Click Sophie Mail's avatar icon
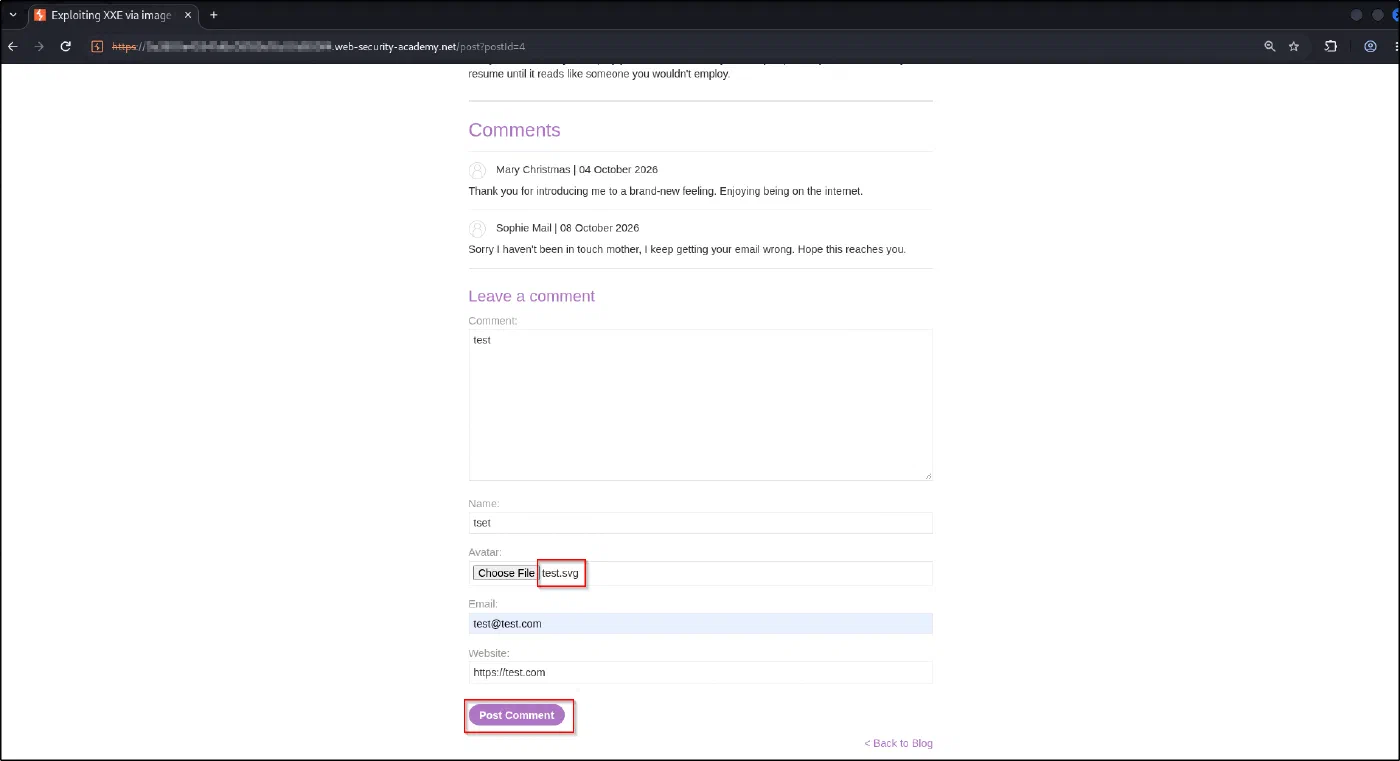Image resolution: width=1400 pixels, height=761 pixels. [x=477, y=228]
